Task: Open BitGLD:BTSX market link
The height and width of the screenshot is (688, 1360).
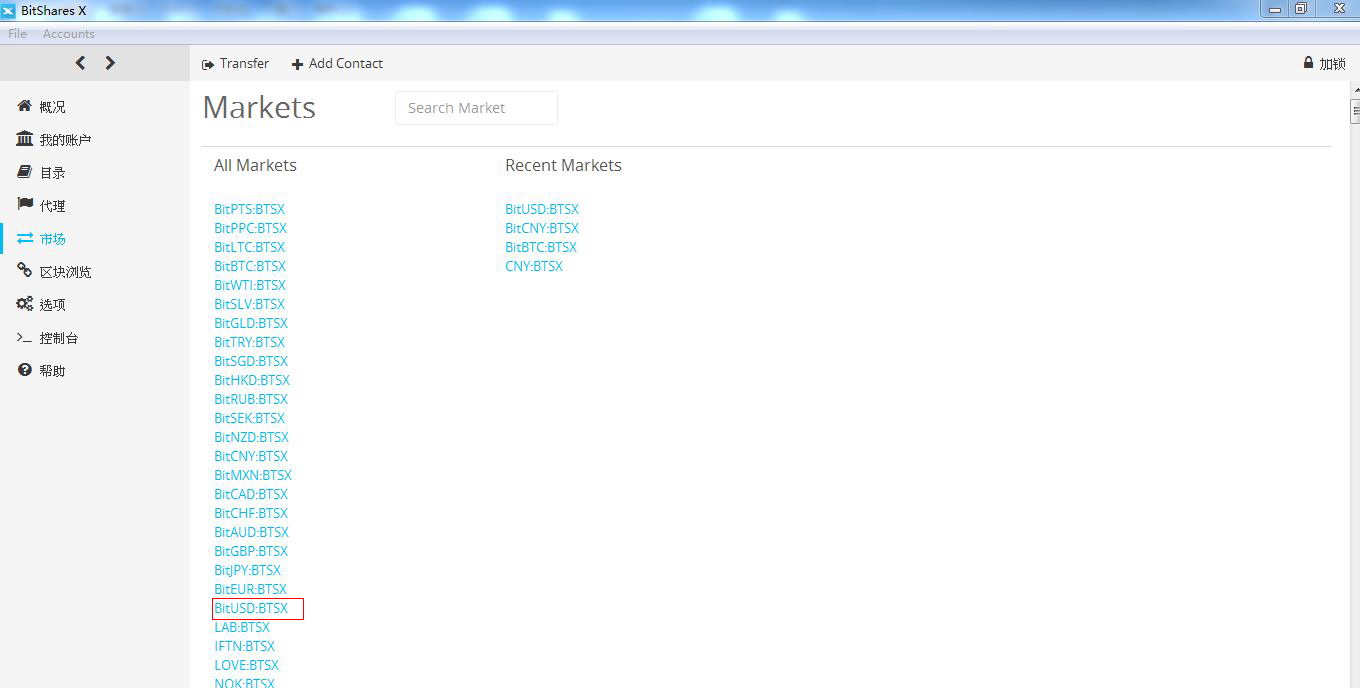Action: 251,323
